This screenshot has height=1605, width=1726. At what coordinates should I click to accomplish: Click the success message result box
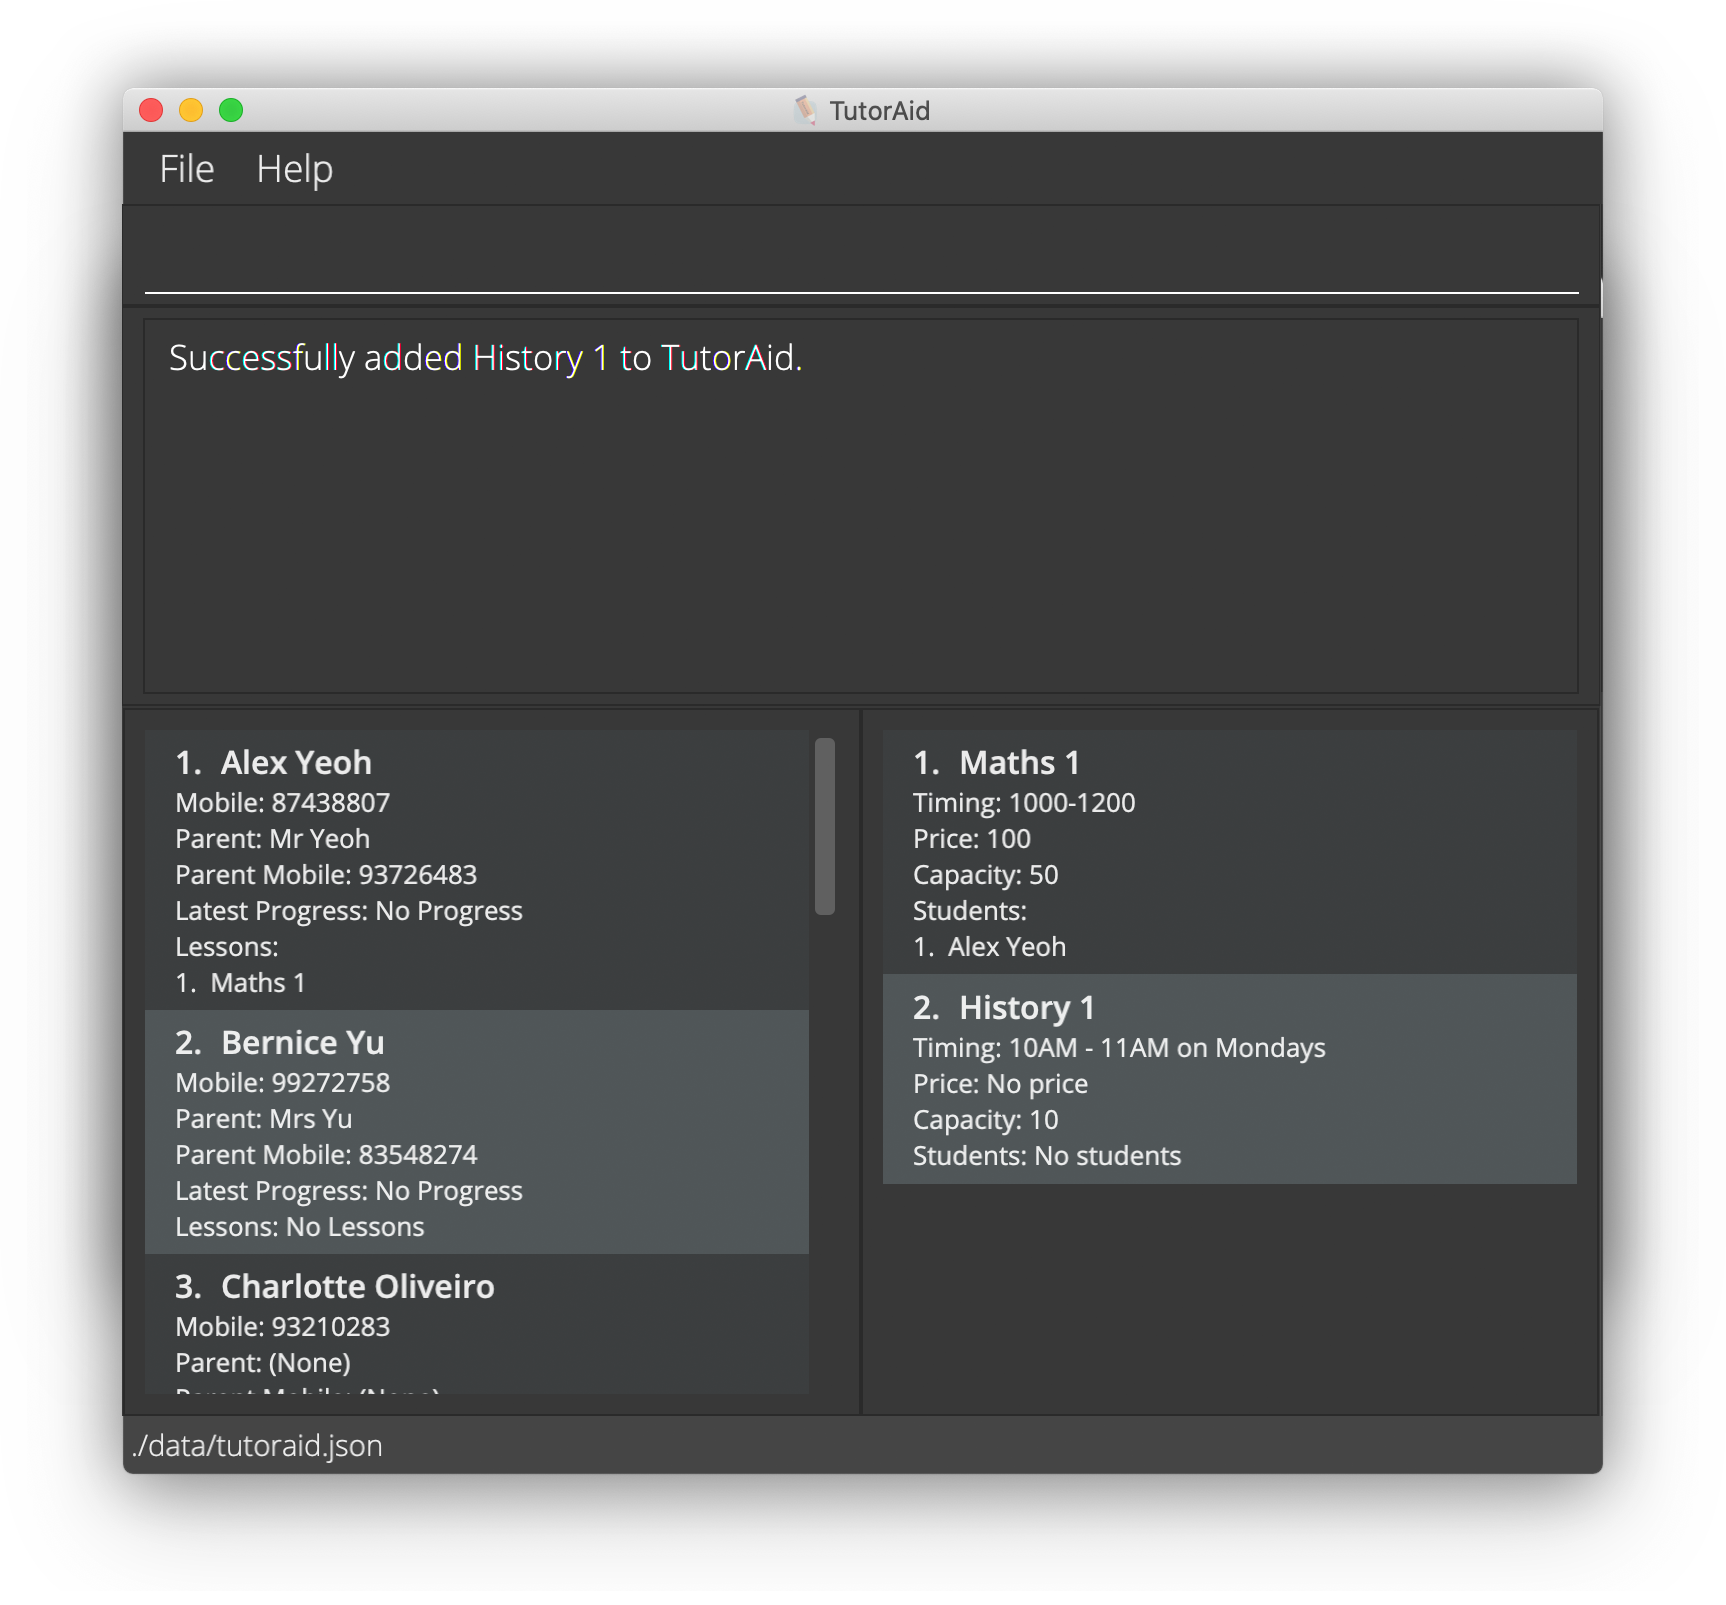pos(860,505)
